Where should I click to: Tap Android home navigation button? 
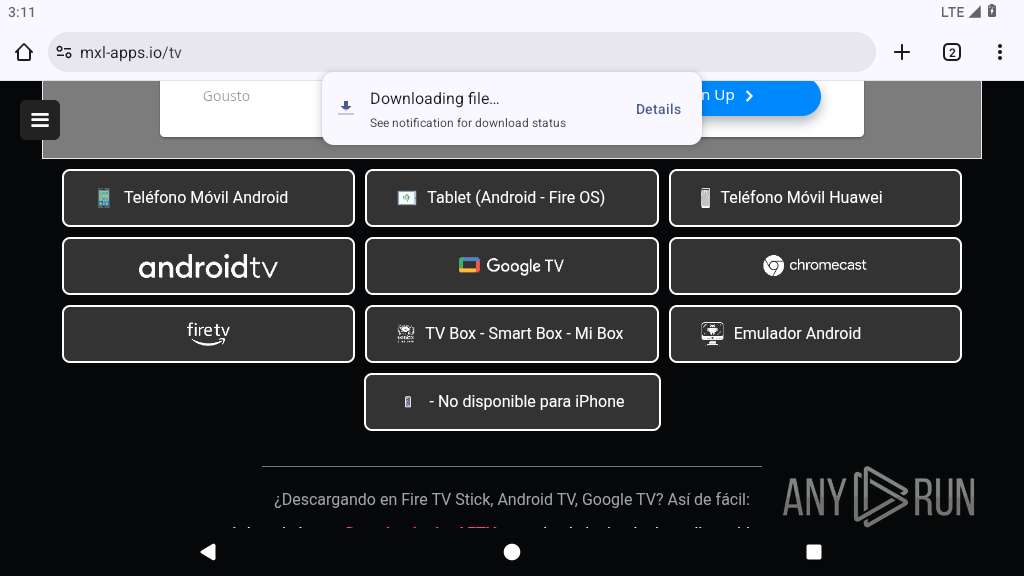point(512,552)
